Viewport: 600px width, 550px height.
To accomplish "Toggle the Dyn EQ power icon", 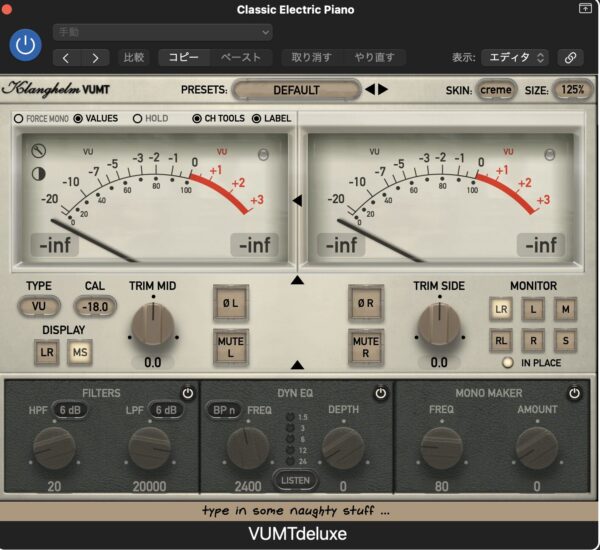I will coord(380,394).
